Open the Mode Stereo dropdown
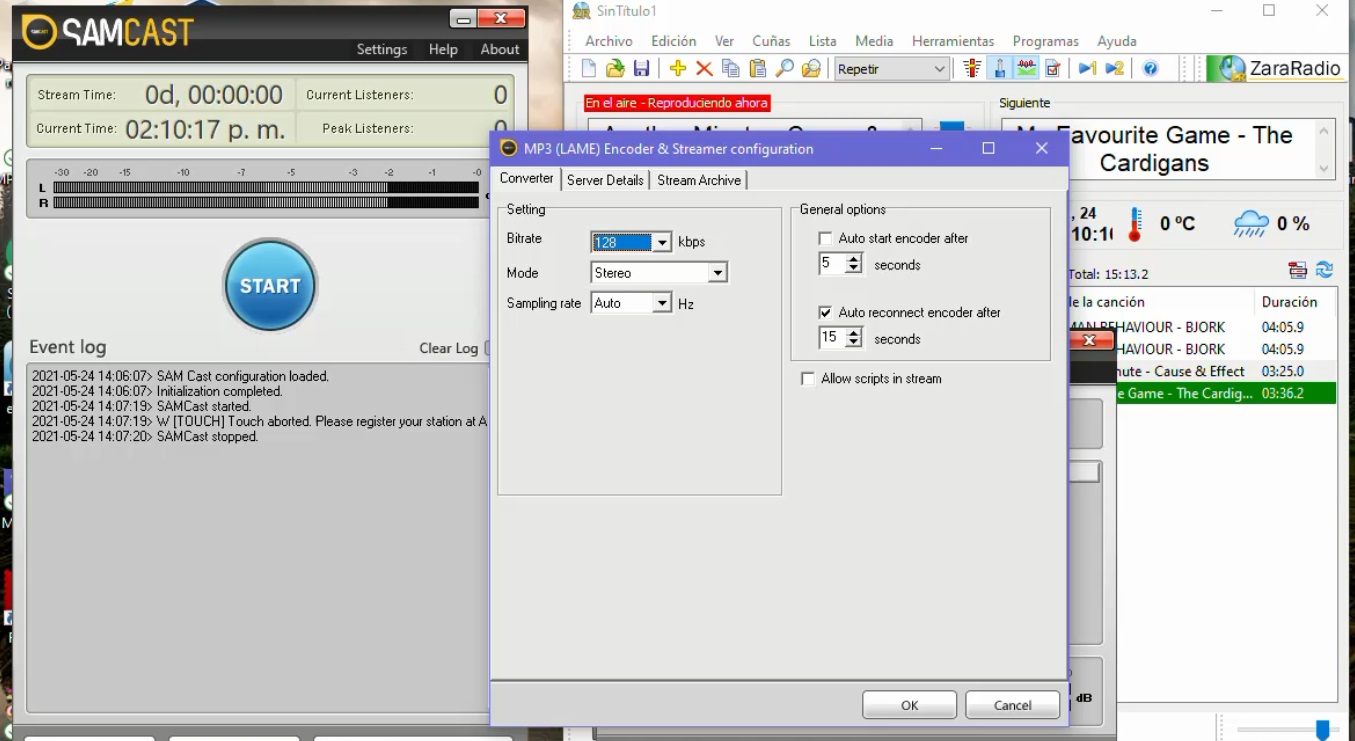Screen dimensions: 1355x741 717,273
